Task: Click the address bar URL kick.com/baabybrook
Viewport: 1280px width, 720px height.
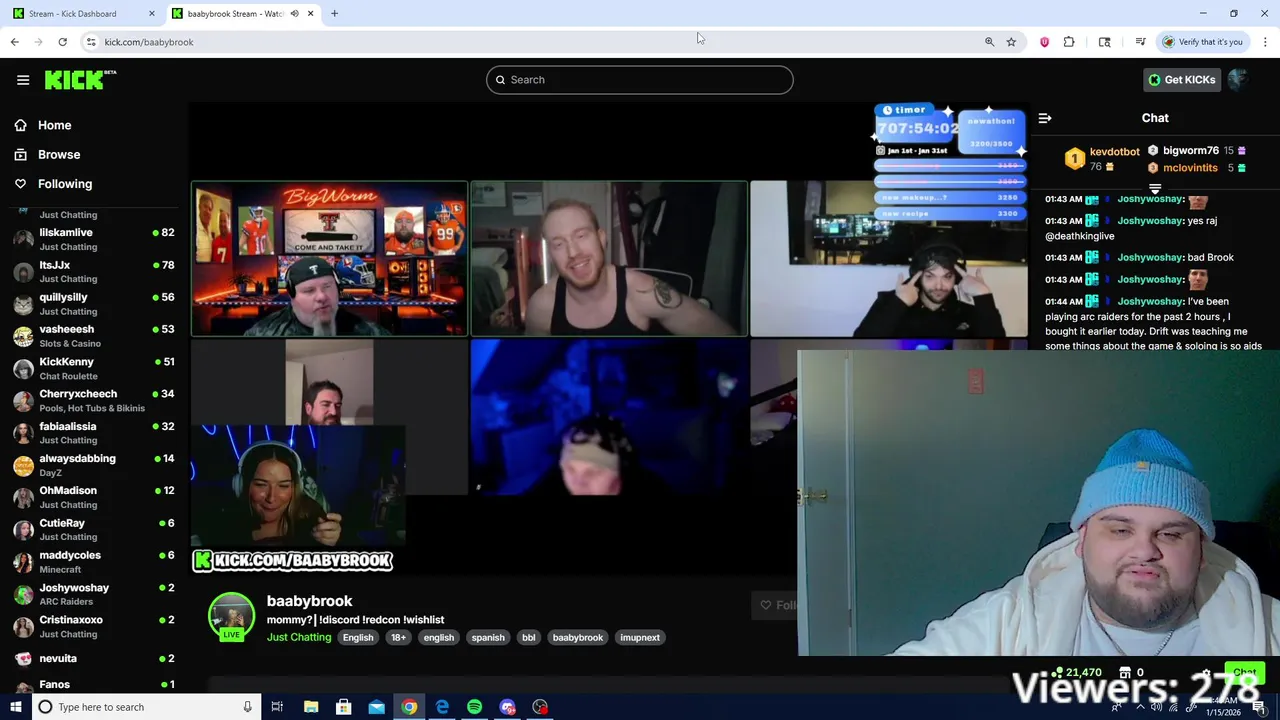Action: [149, 42]
